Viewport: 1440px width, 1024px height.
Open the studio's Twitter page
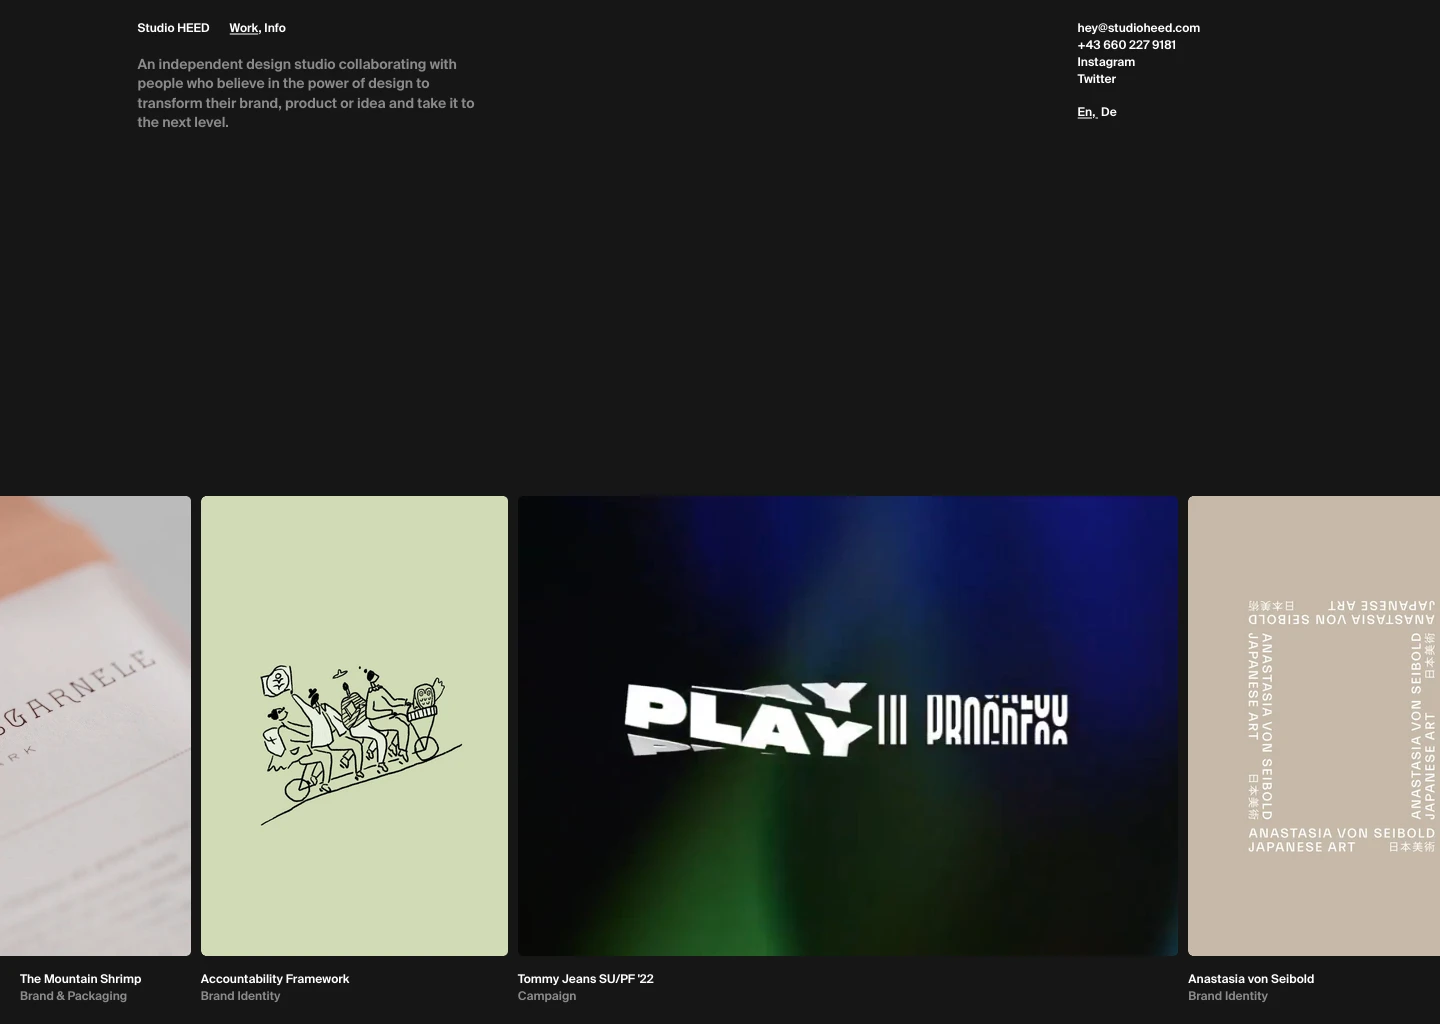(x=1096, y=79)
